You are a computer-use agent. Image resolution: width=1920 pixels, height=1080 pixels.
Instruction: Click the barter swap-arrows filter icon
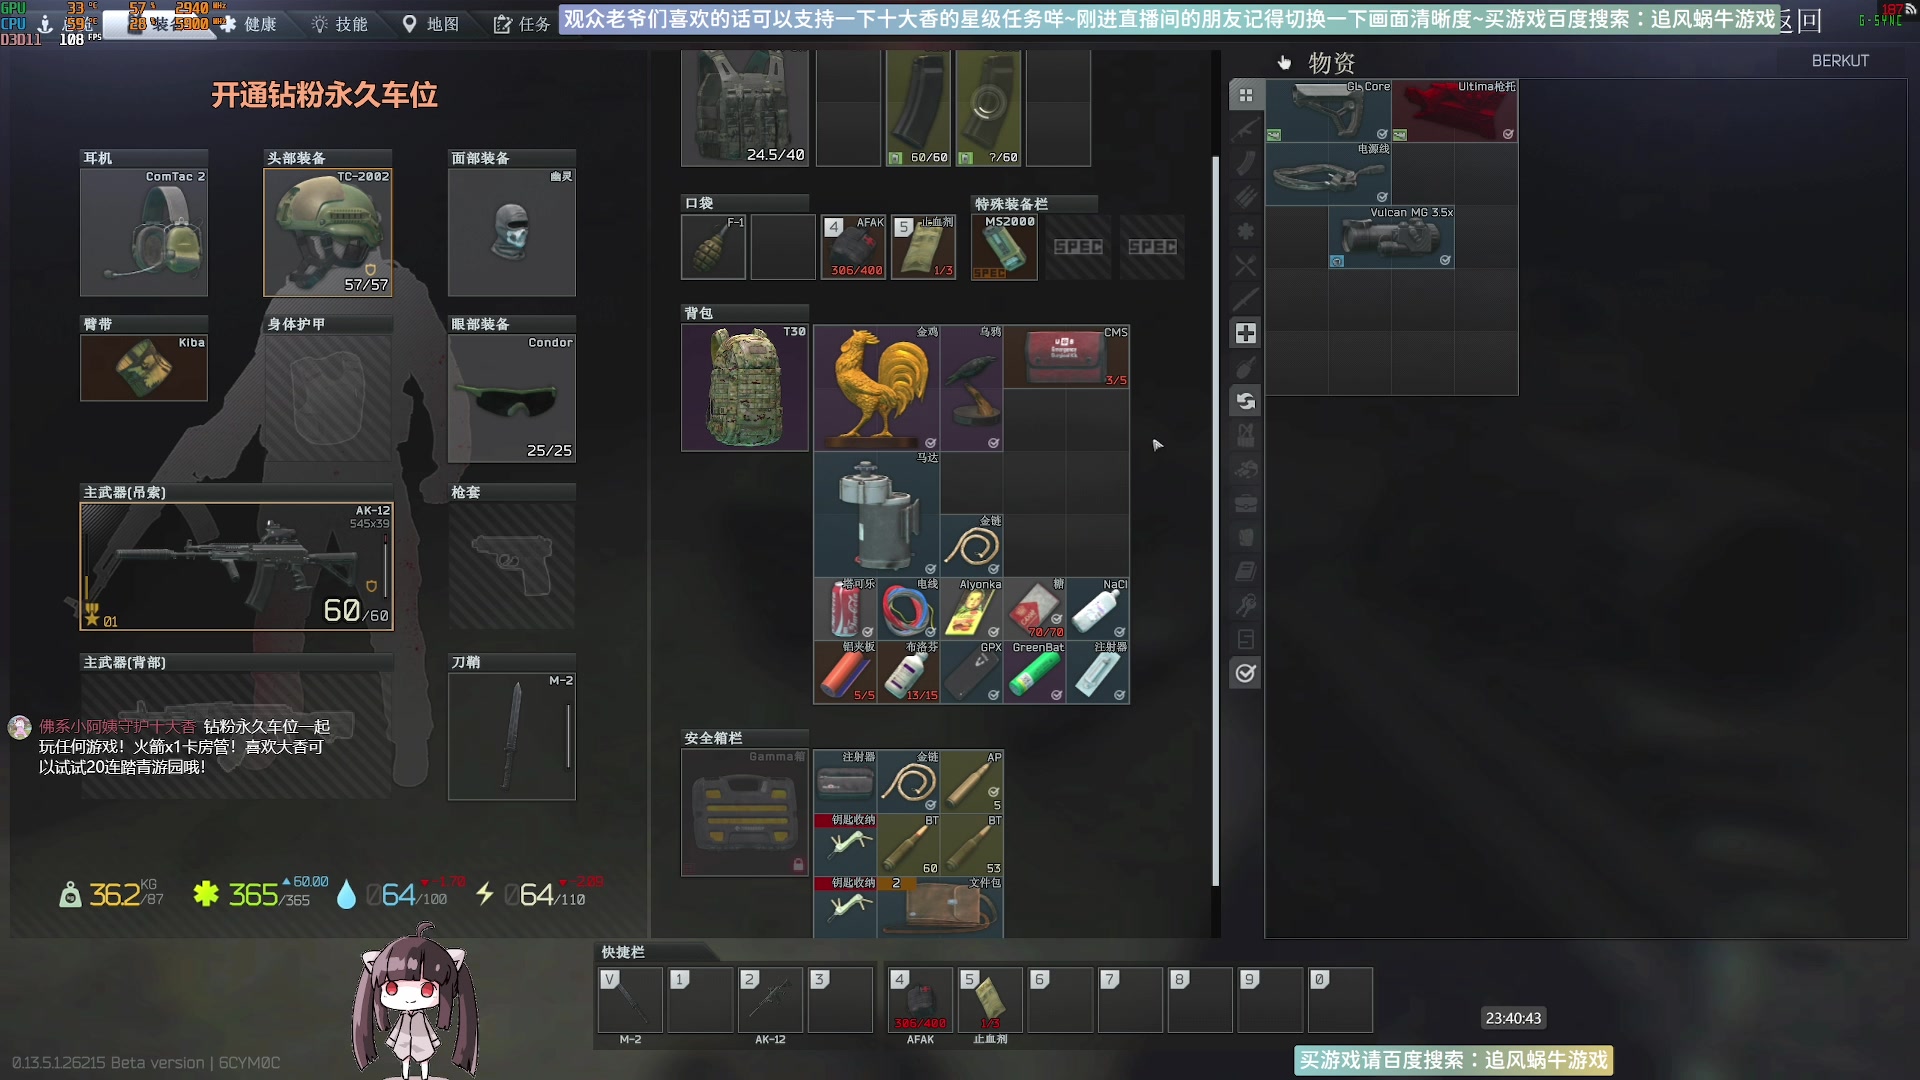click(x=1245, y=401)
